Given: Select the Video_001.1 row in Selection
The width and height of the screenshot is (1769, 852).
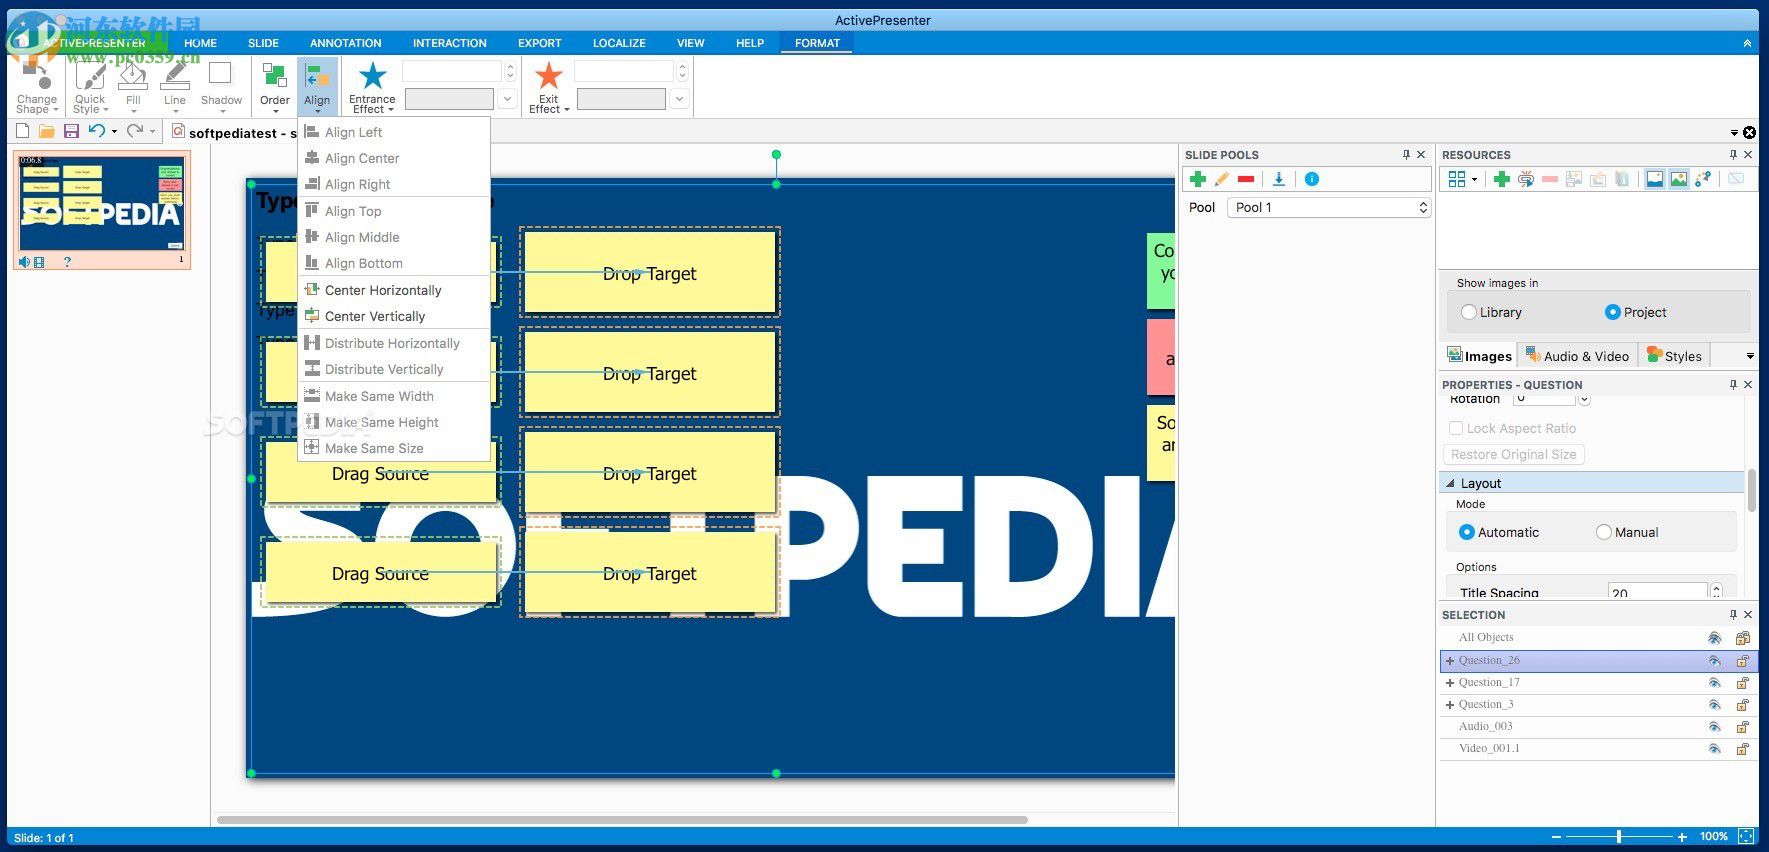Looking at the screenshot, I should click(1596, 748).
